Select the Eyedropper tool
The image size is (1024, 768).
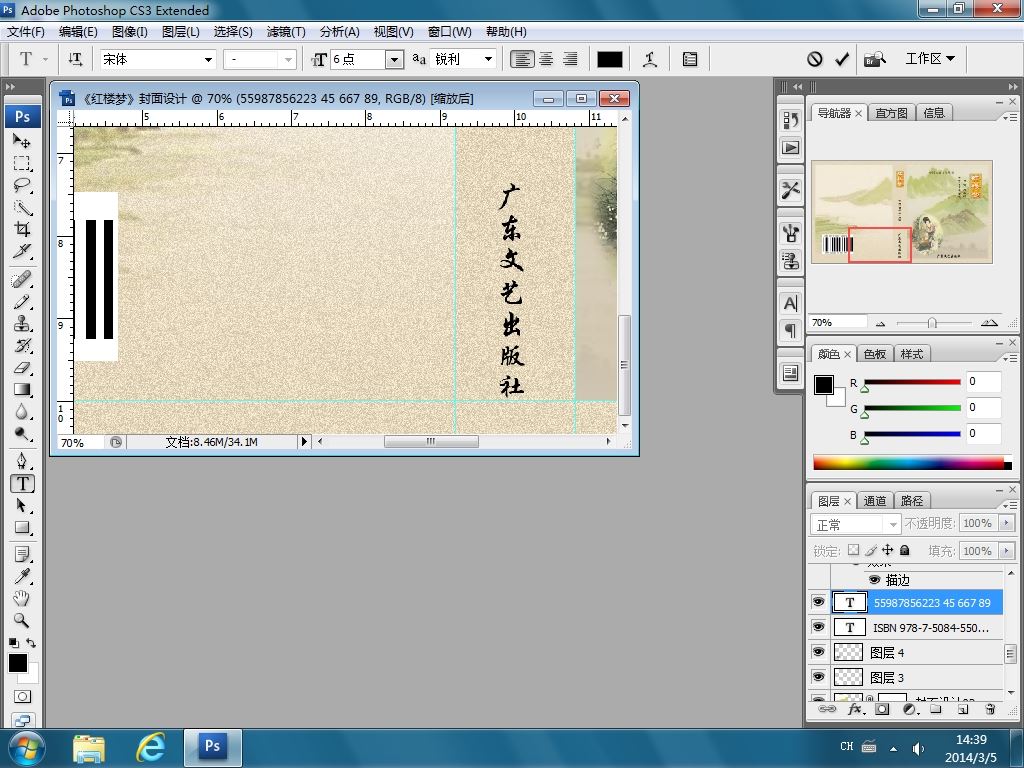[x=22, y=577]
